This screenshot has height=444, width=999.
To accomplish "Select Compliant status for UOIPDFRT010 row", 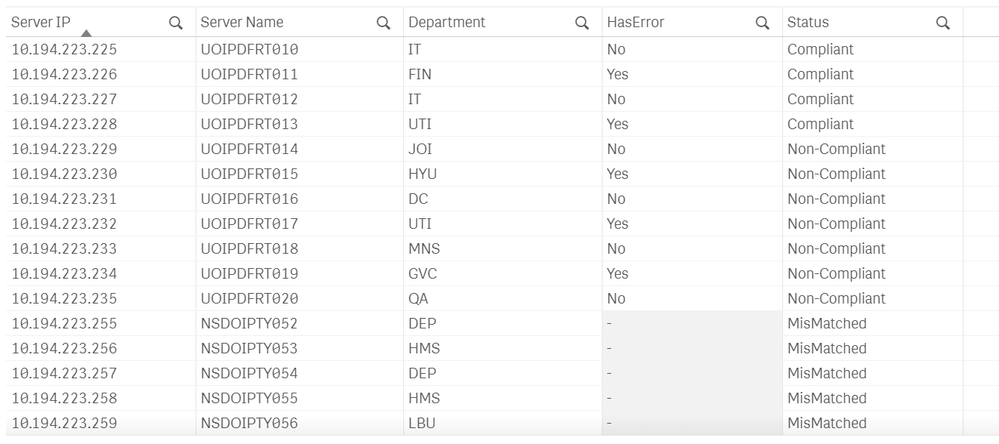I will pos(820,50).
